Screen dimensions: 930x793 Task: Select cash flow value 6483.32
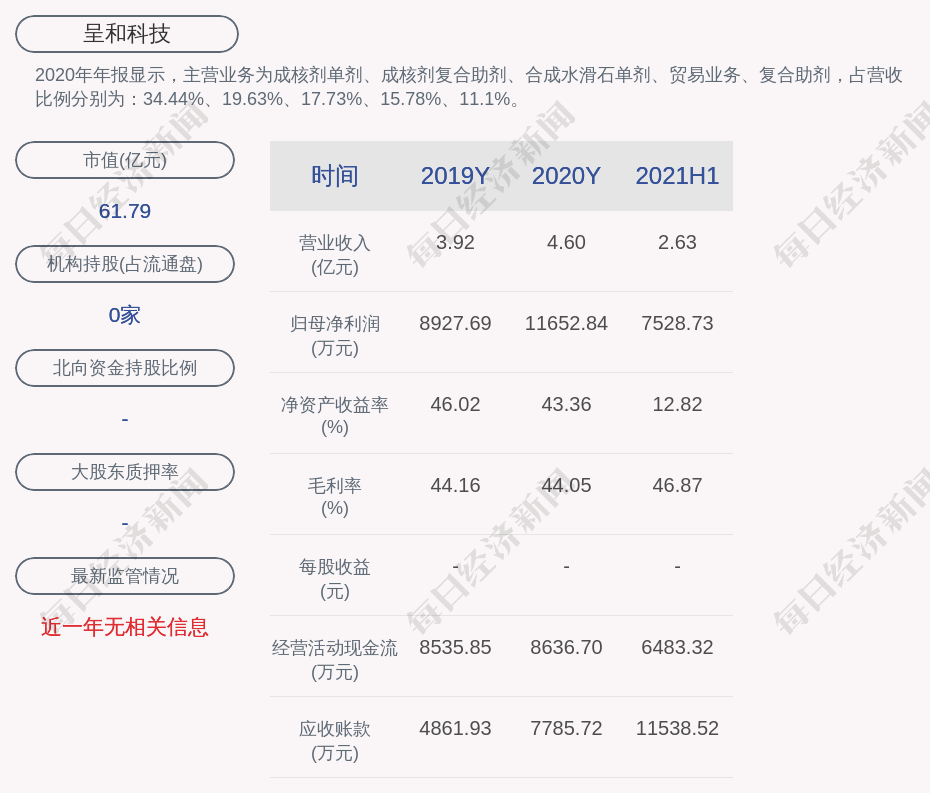[x=677, y=647]
